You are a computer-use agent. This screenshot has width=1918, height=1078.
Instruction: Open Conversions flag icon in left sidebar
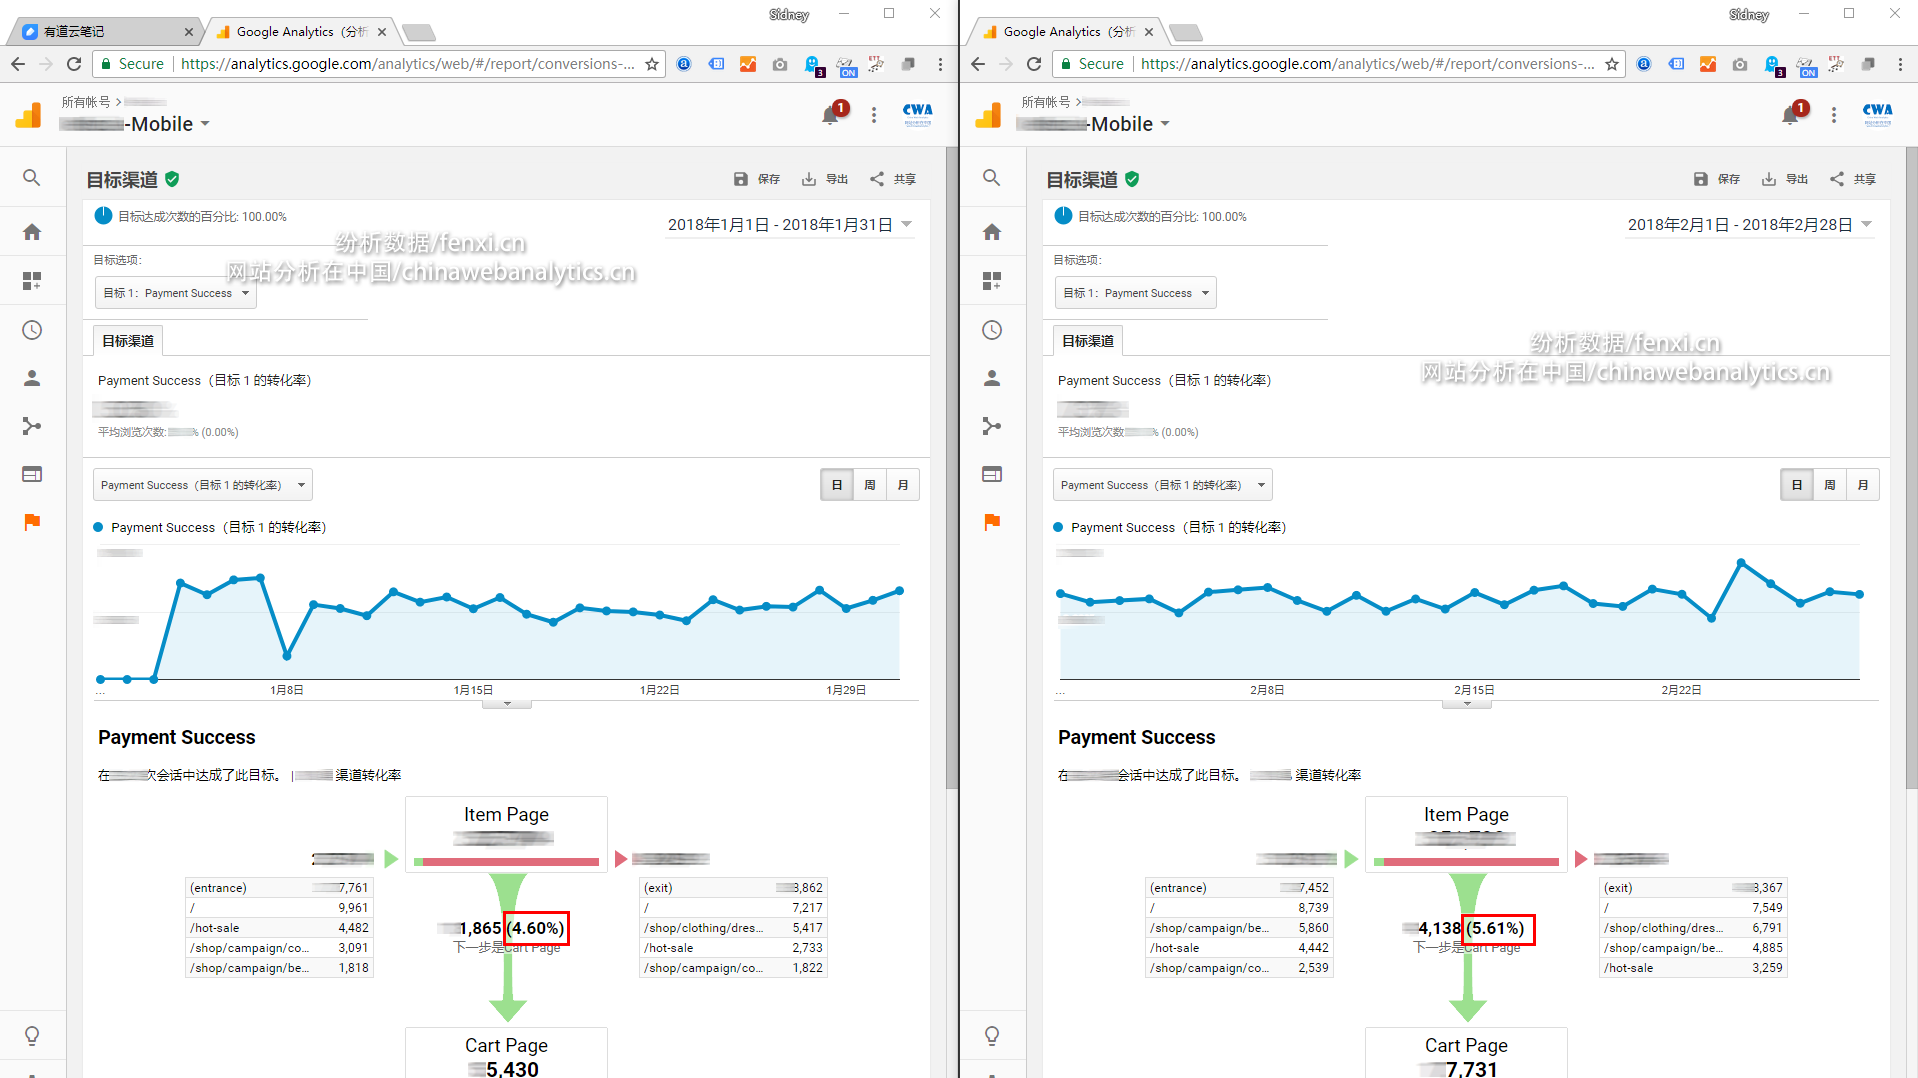click(32, 522)
